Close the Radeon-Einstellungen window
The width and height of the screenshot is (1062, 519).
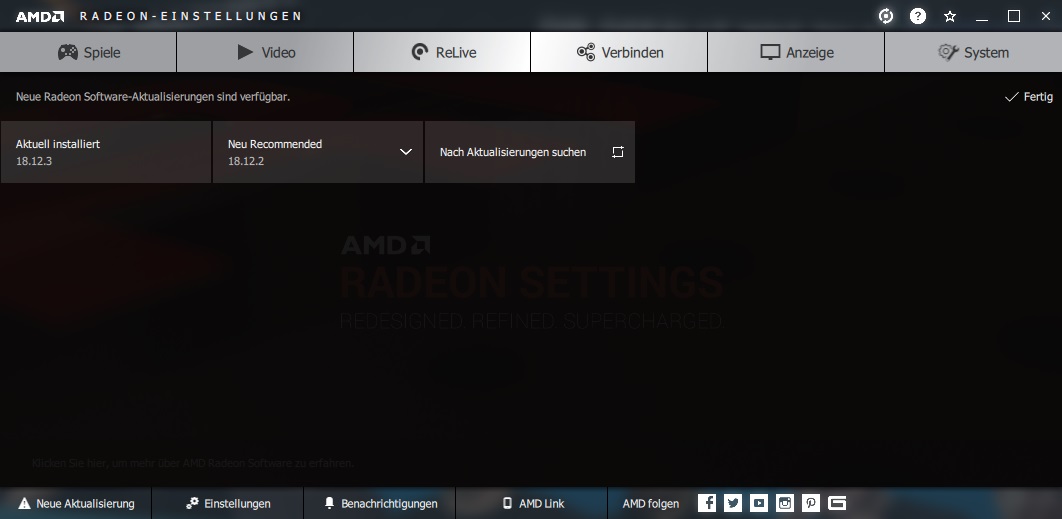click(x=1046, y=16)
